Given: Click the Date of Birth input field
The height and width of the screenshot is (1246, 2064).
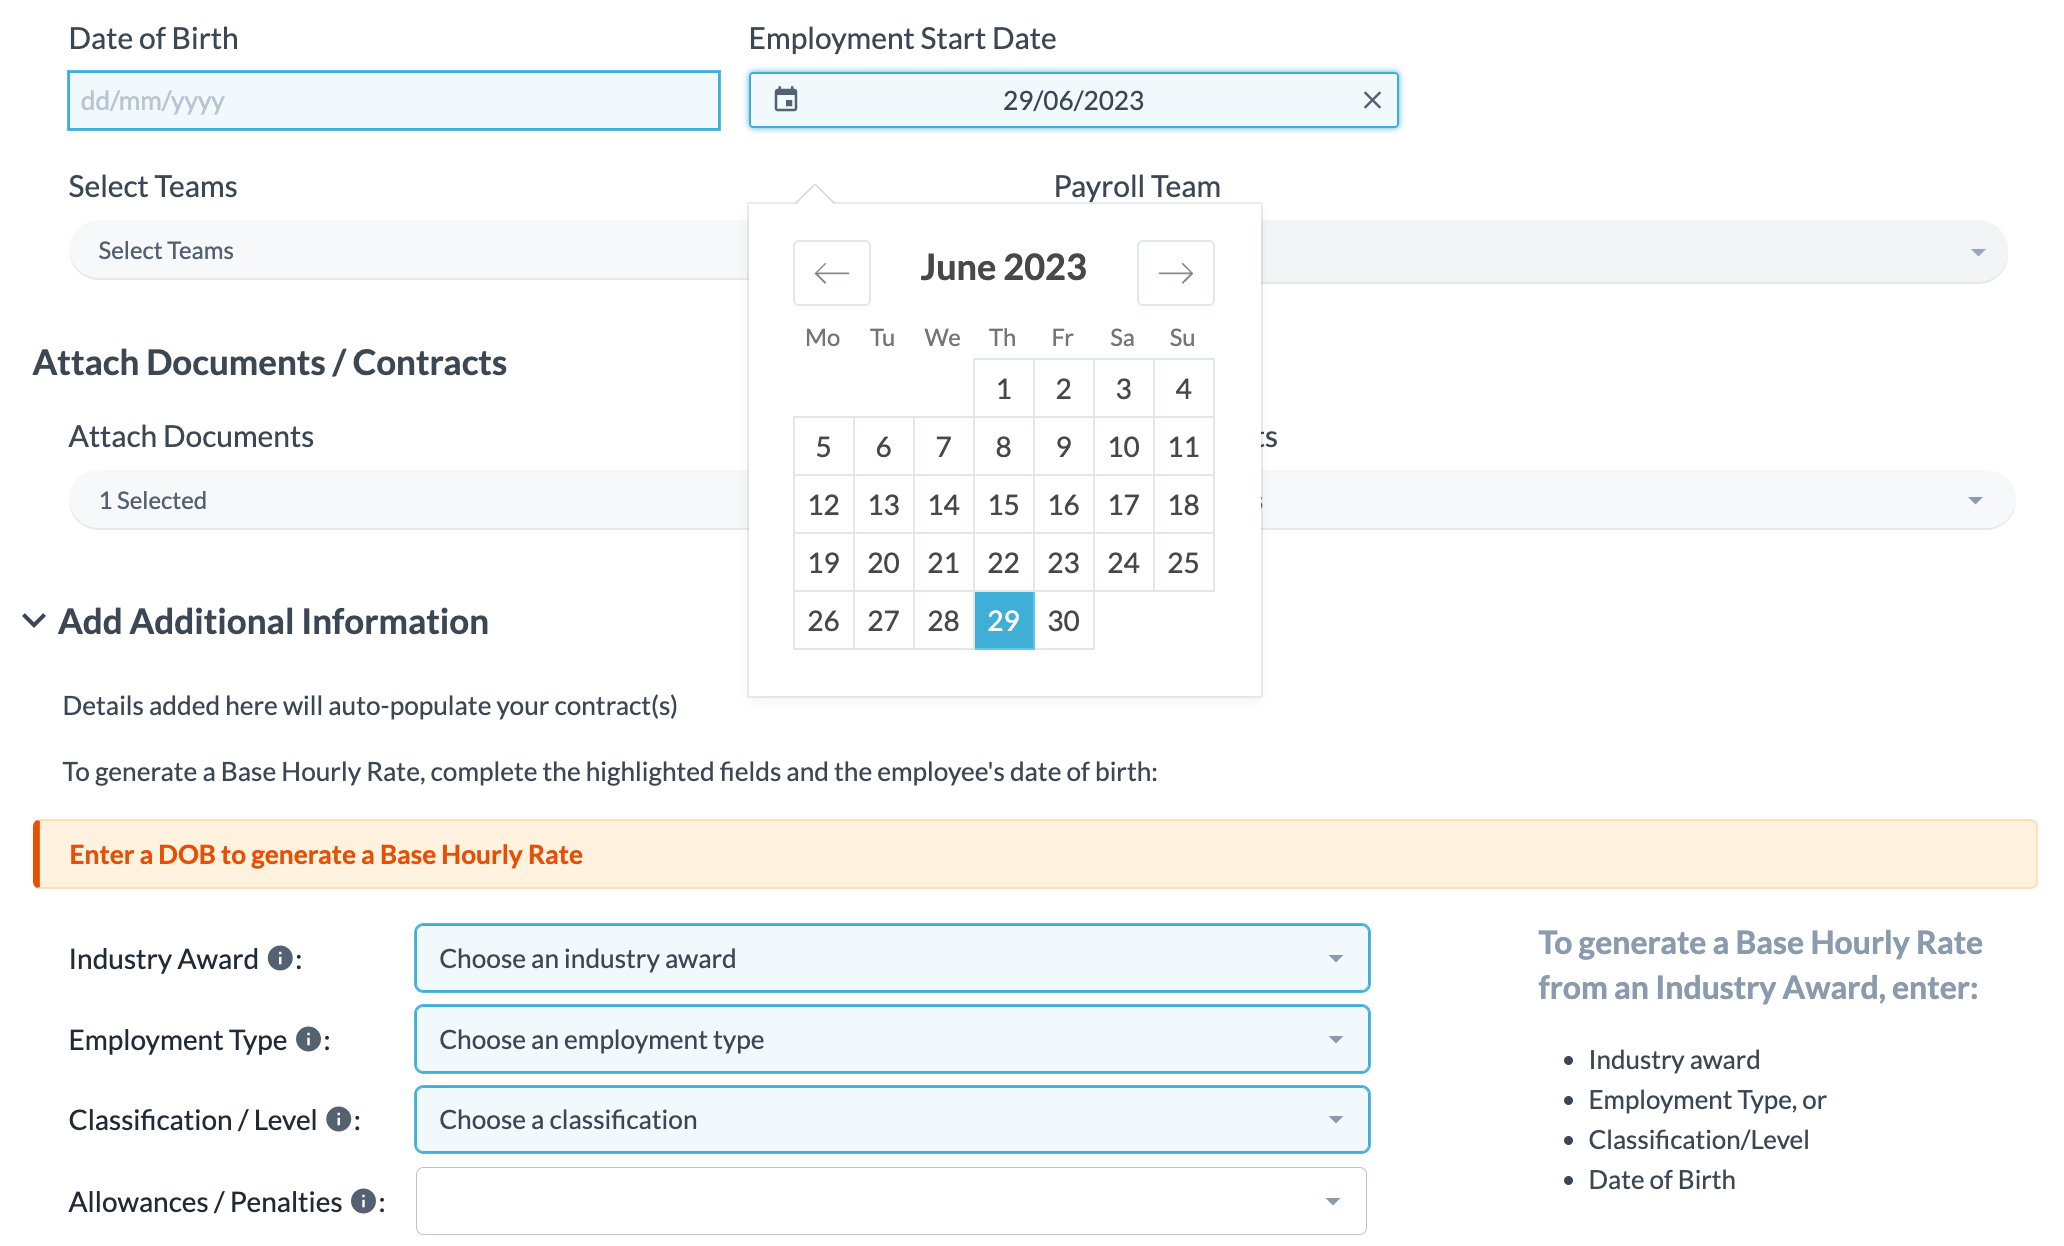Looking at the screenshot, I should [394, 100].
